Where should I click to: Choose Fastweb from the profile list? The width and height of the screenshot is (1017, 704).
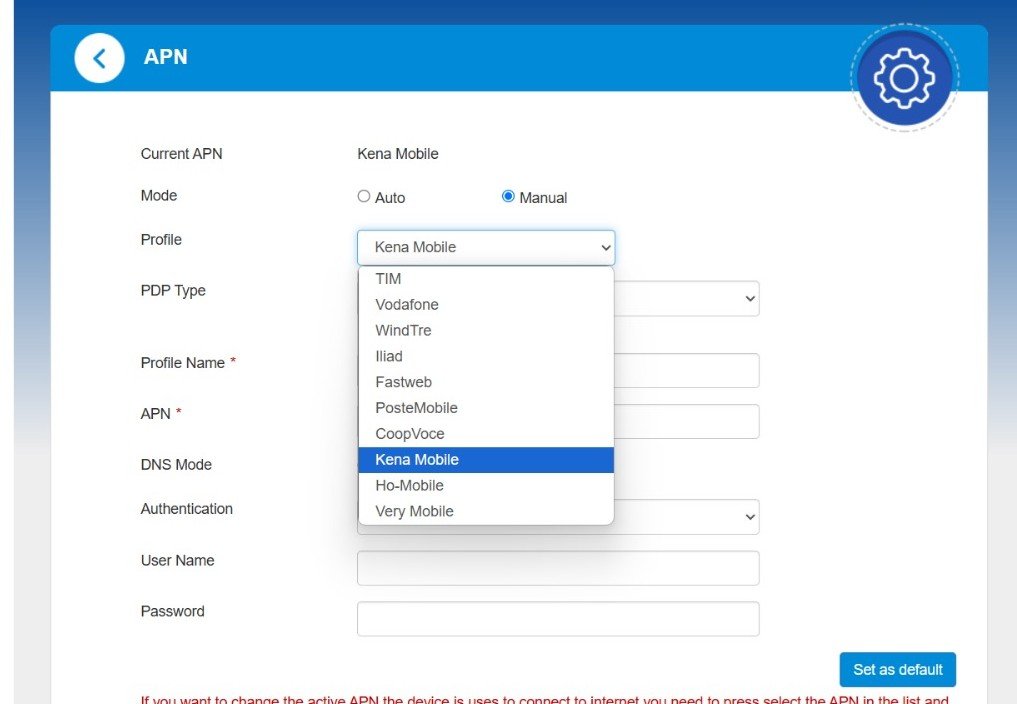point(486,382)
